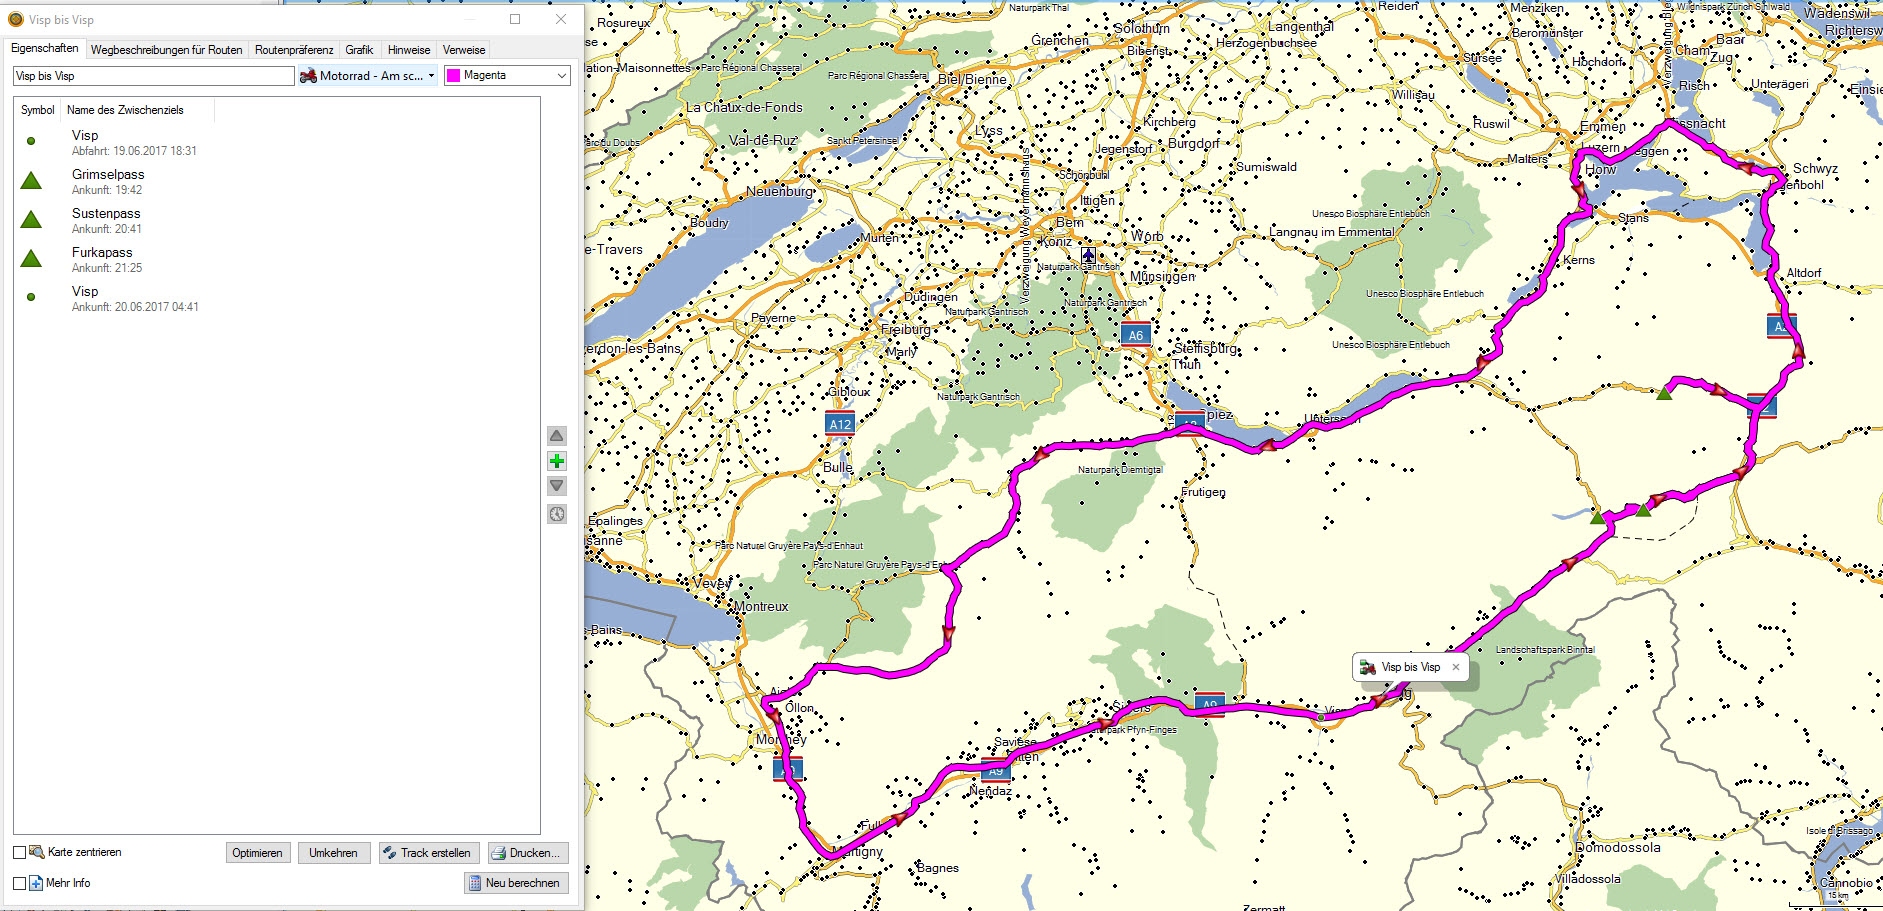Close the 'Visp bis Visp' map tooltip

click(x=1456, y=667)
